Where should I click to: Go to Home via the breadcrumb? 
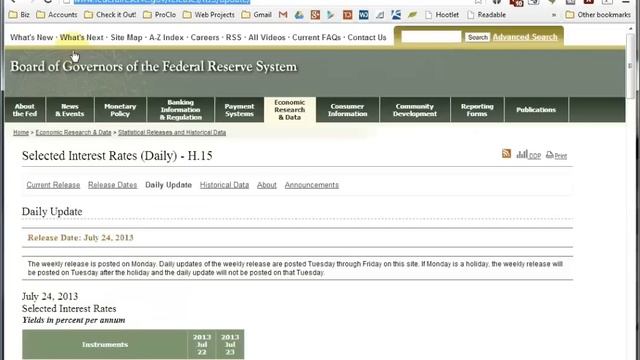pyautogui.click(x=21, y=133)
